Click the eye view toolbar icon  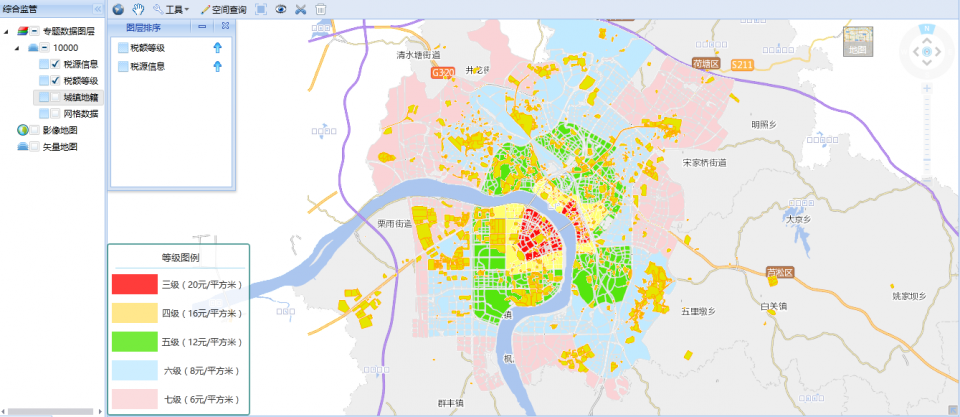click(x=281, y=9)
